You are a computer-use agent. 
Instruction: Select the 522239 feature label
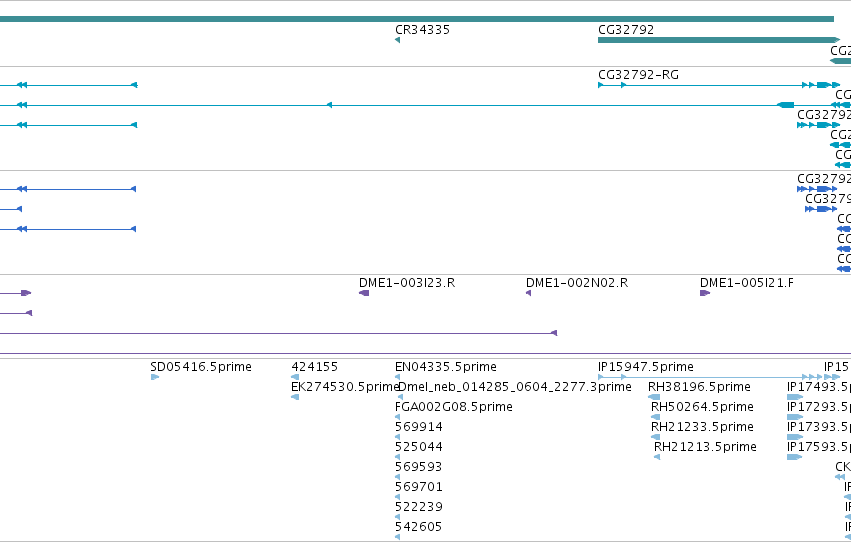(419, 507)
